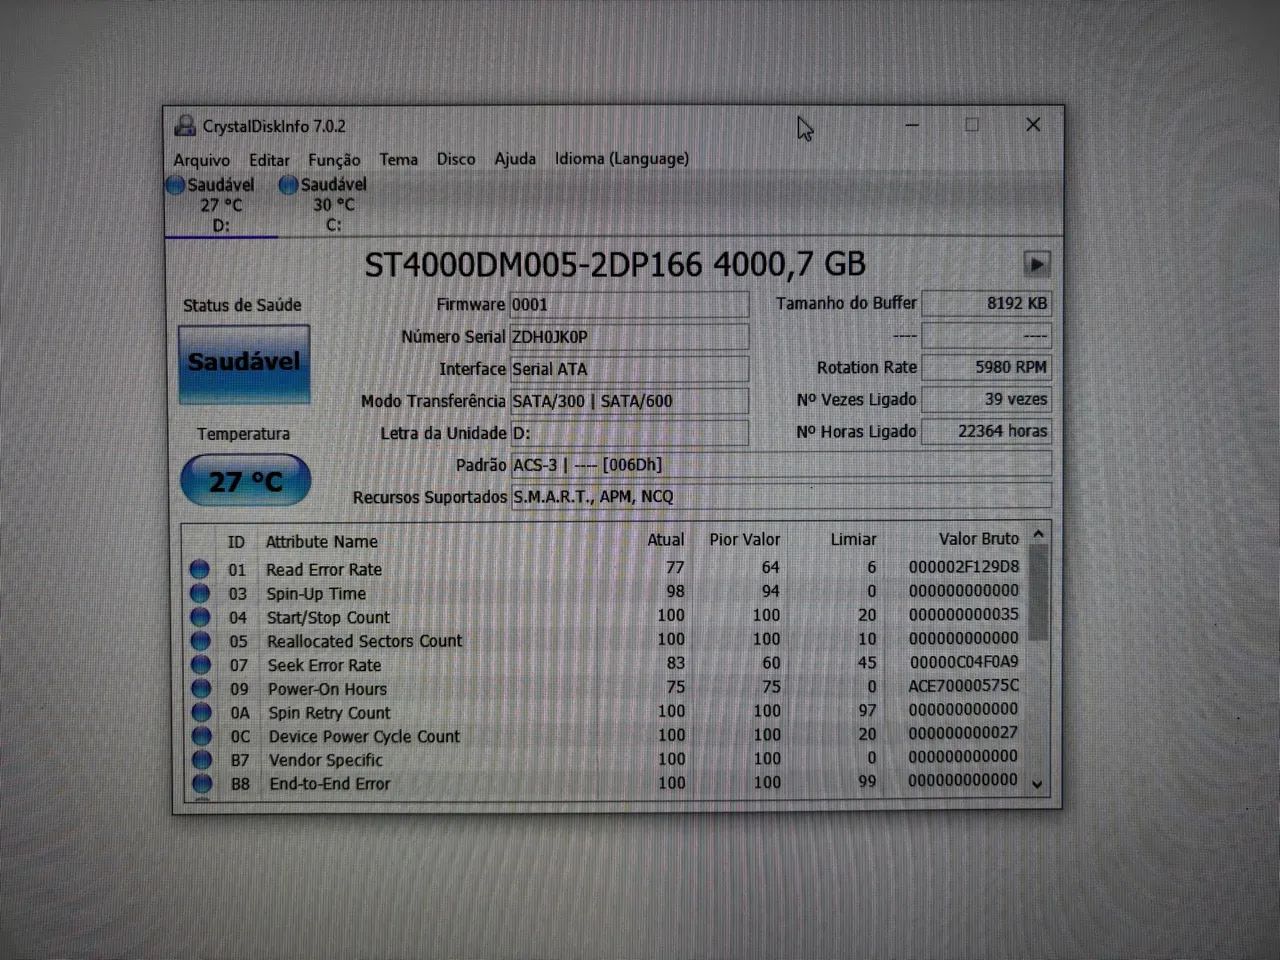1280x960 pixels.
Task: Click the status circle for Spin-Up Time
Action: 200,593
